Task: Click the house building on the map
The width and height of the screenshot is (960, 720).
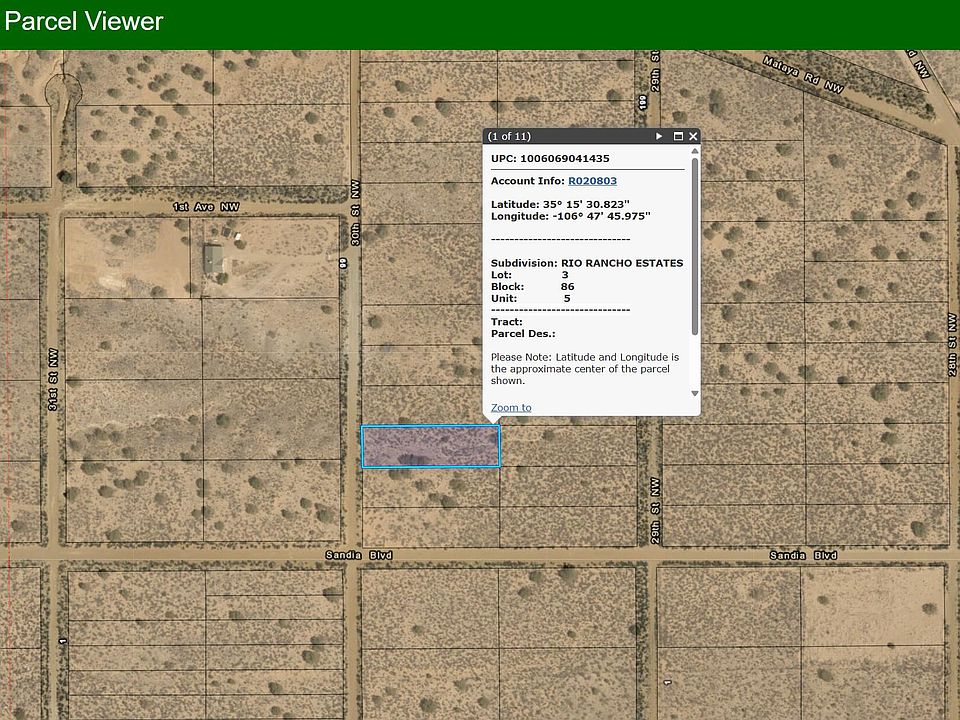Action: pos(213,259)
